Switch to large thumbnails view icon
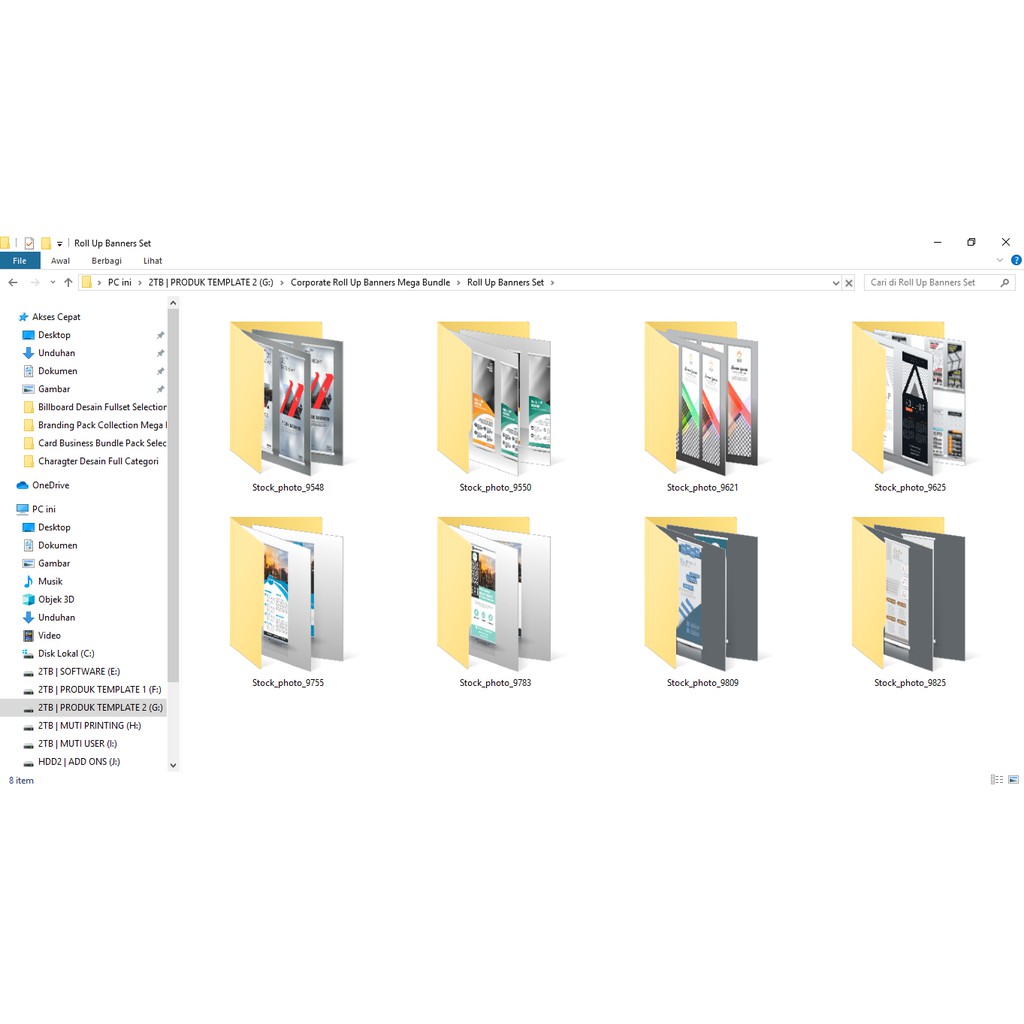1024x1024 pixels. [1013, 780]
